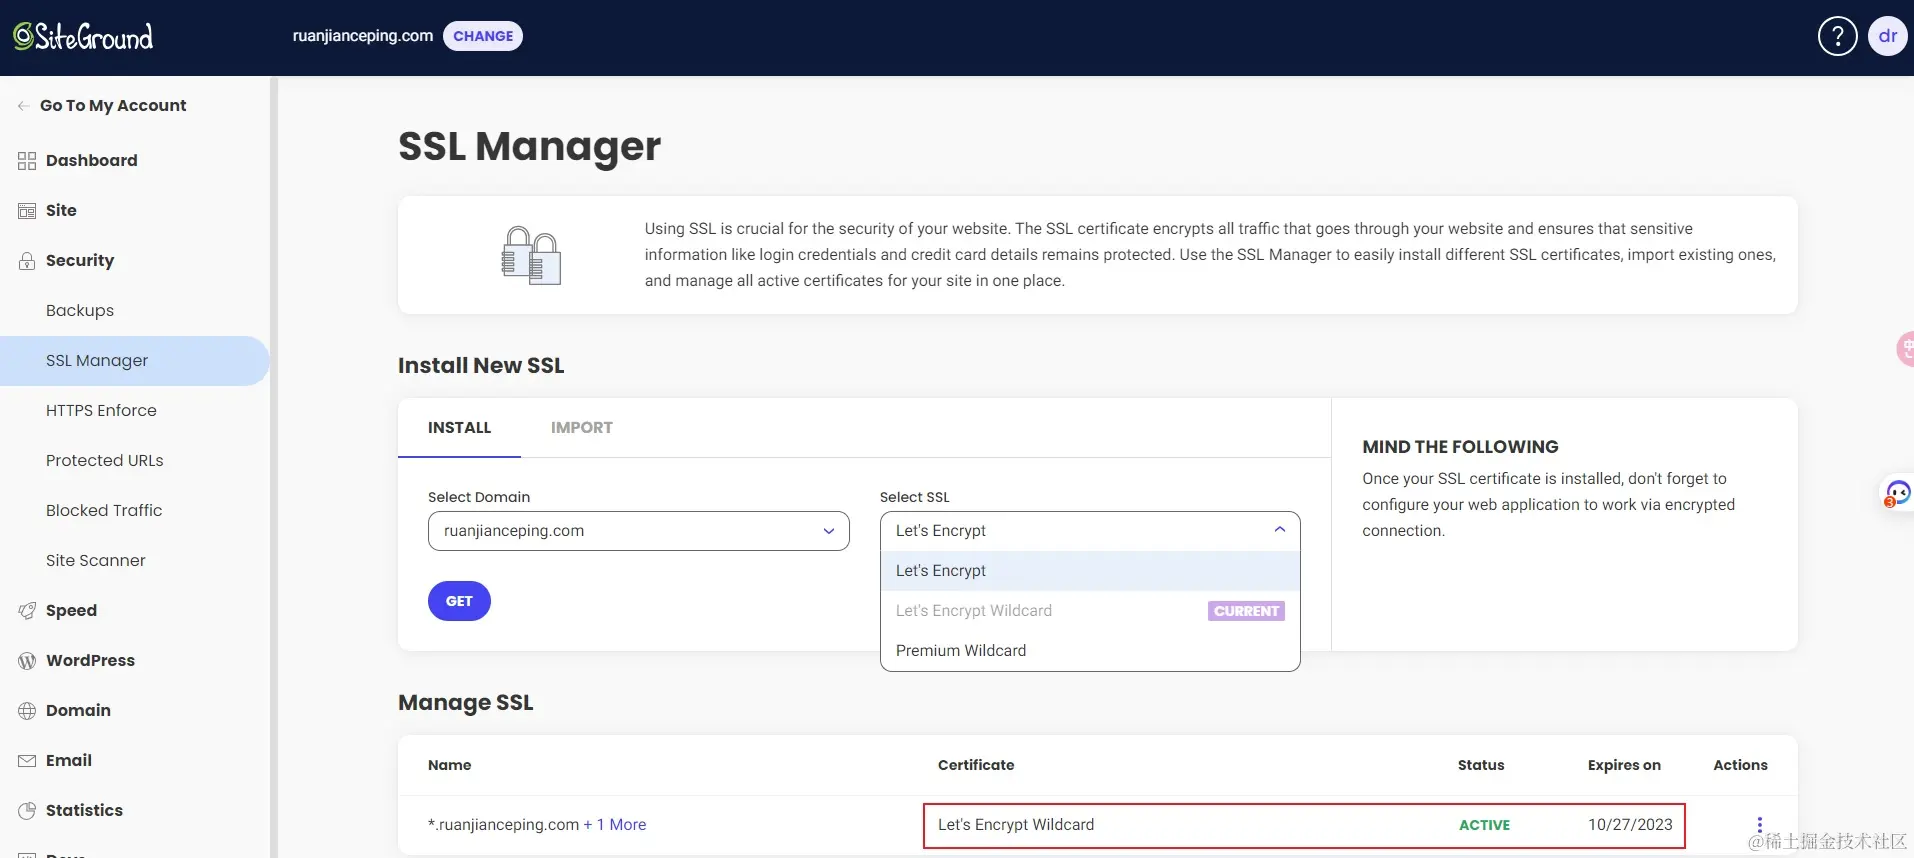Click the 10/27/2023 expiry date
Screen dimensions: 1914x858
(x=1630, y=825)
